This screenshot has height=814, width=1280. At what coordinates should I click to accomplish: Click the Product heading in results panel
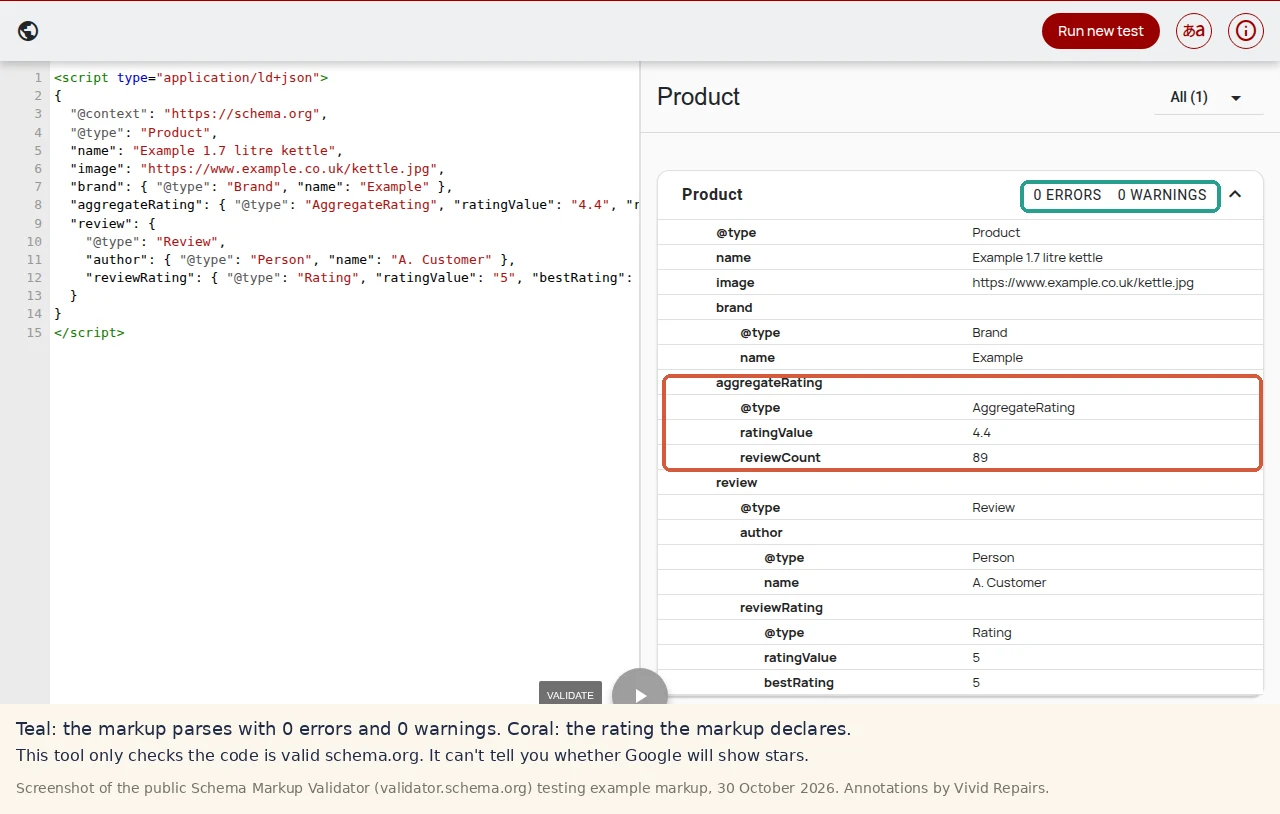(x=698, y=97)
